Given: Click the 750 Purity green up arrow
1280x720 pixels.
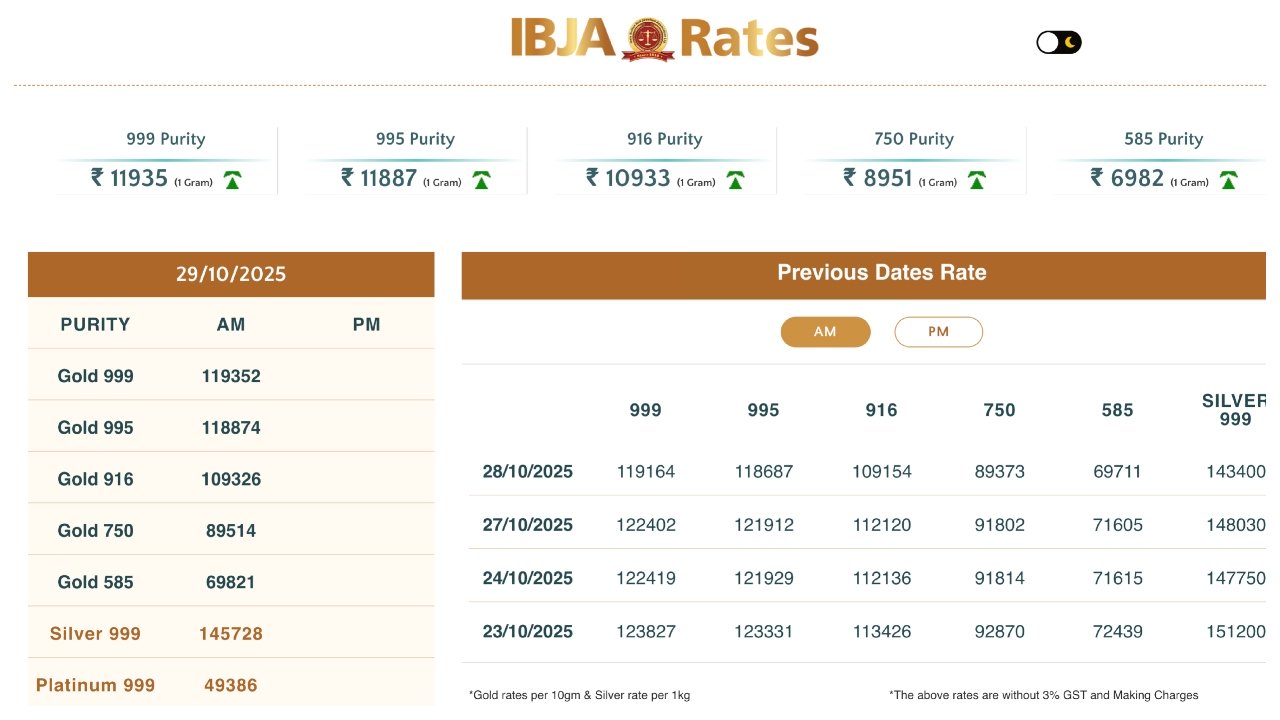Looking at the screenshot, I should click(977, 180).
